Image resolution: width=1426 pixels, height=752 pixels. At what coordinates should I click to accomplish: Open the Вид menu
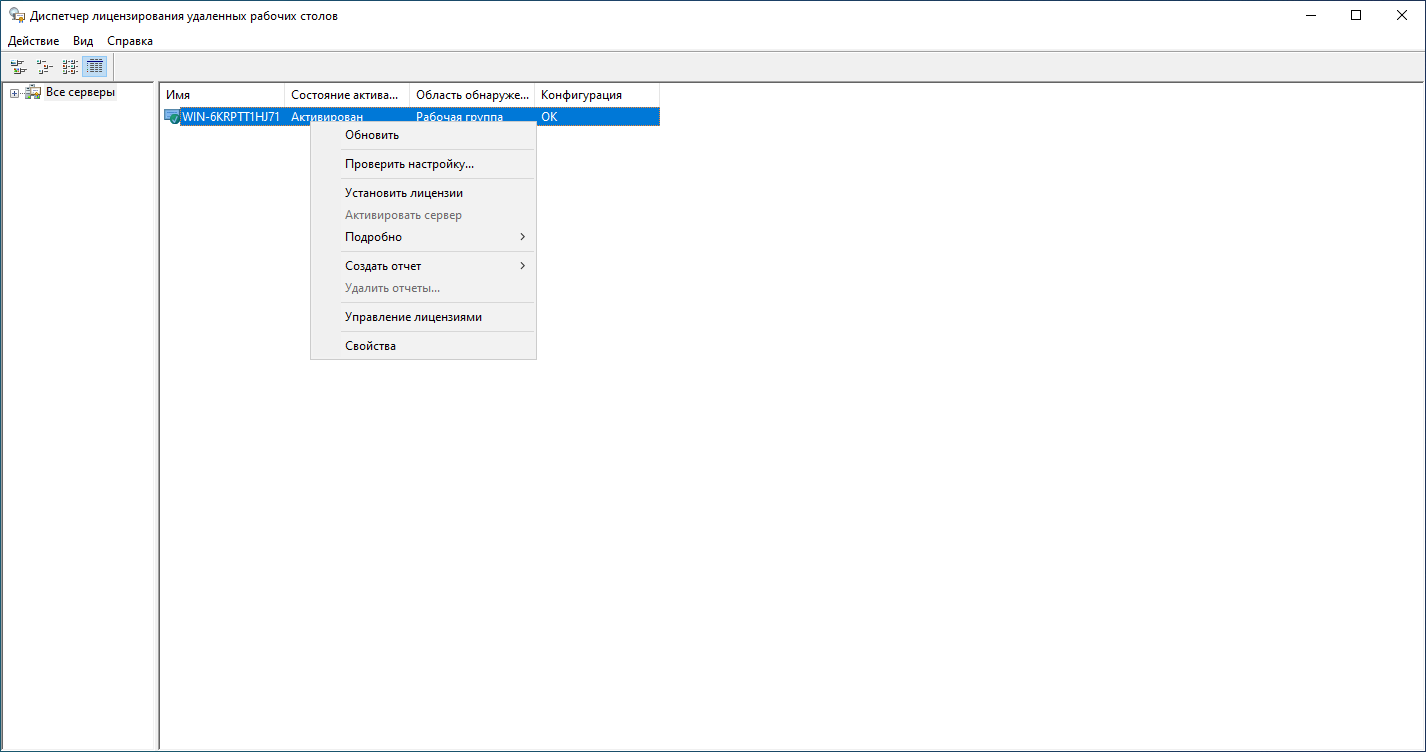coord(83,41)
